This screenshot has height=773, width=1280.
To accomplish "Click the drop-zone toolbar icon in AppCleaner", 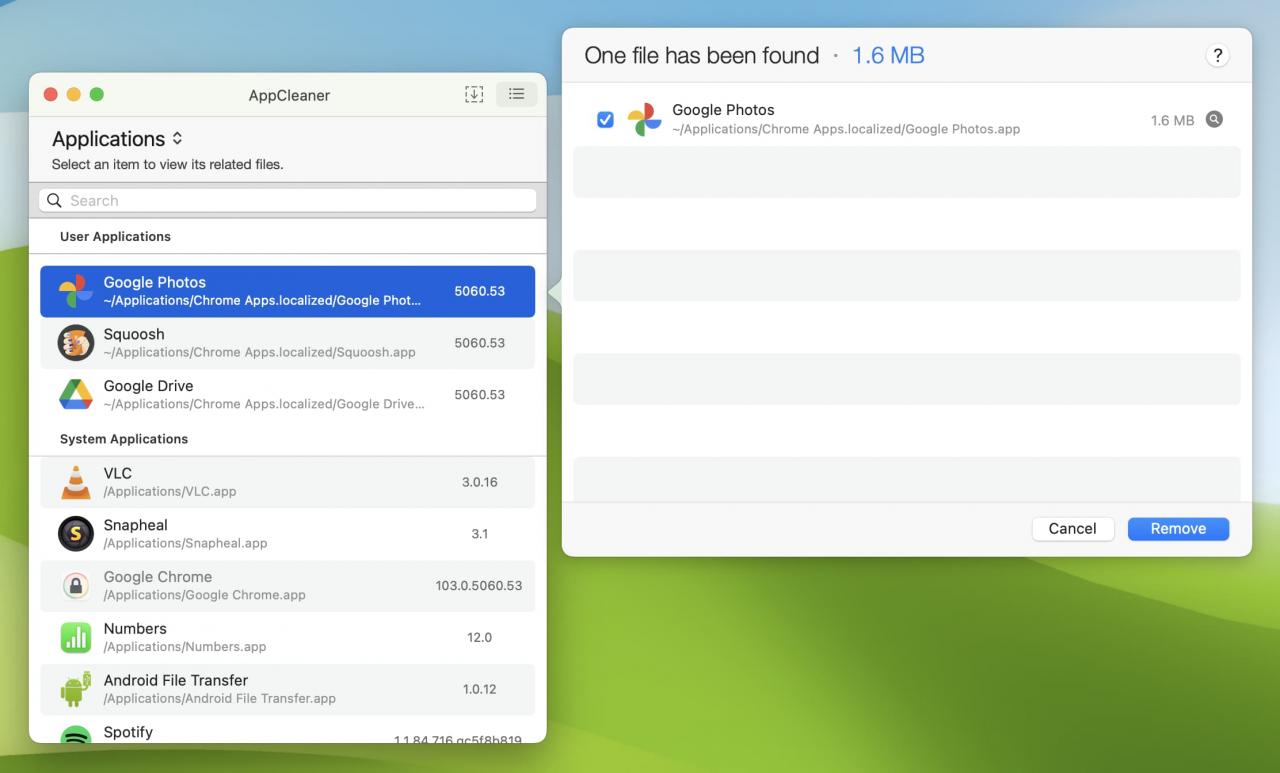I will (x=474, y=94).
